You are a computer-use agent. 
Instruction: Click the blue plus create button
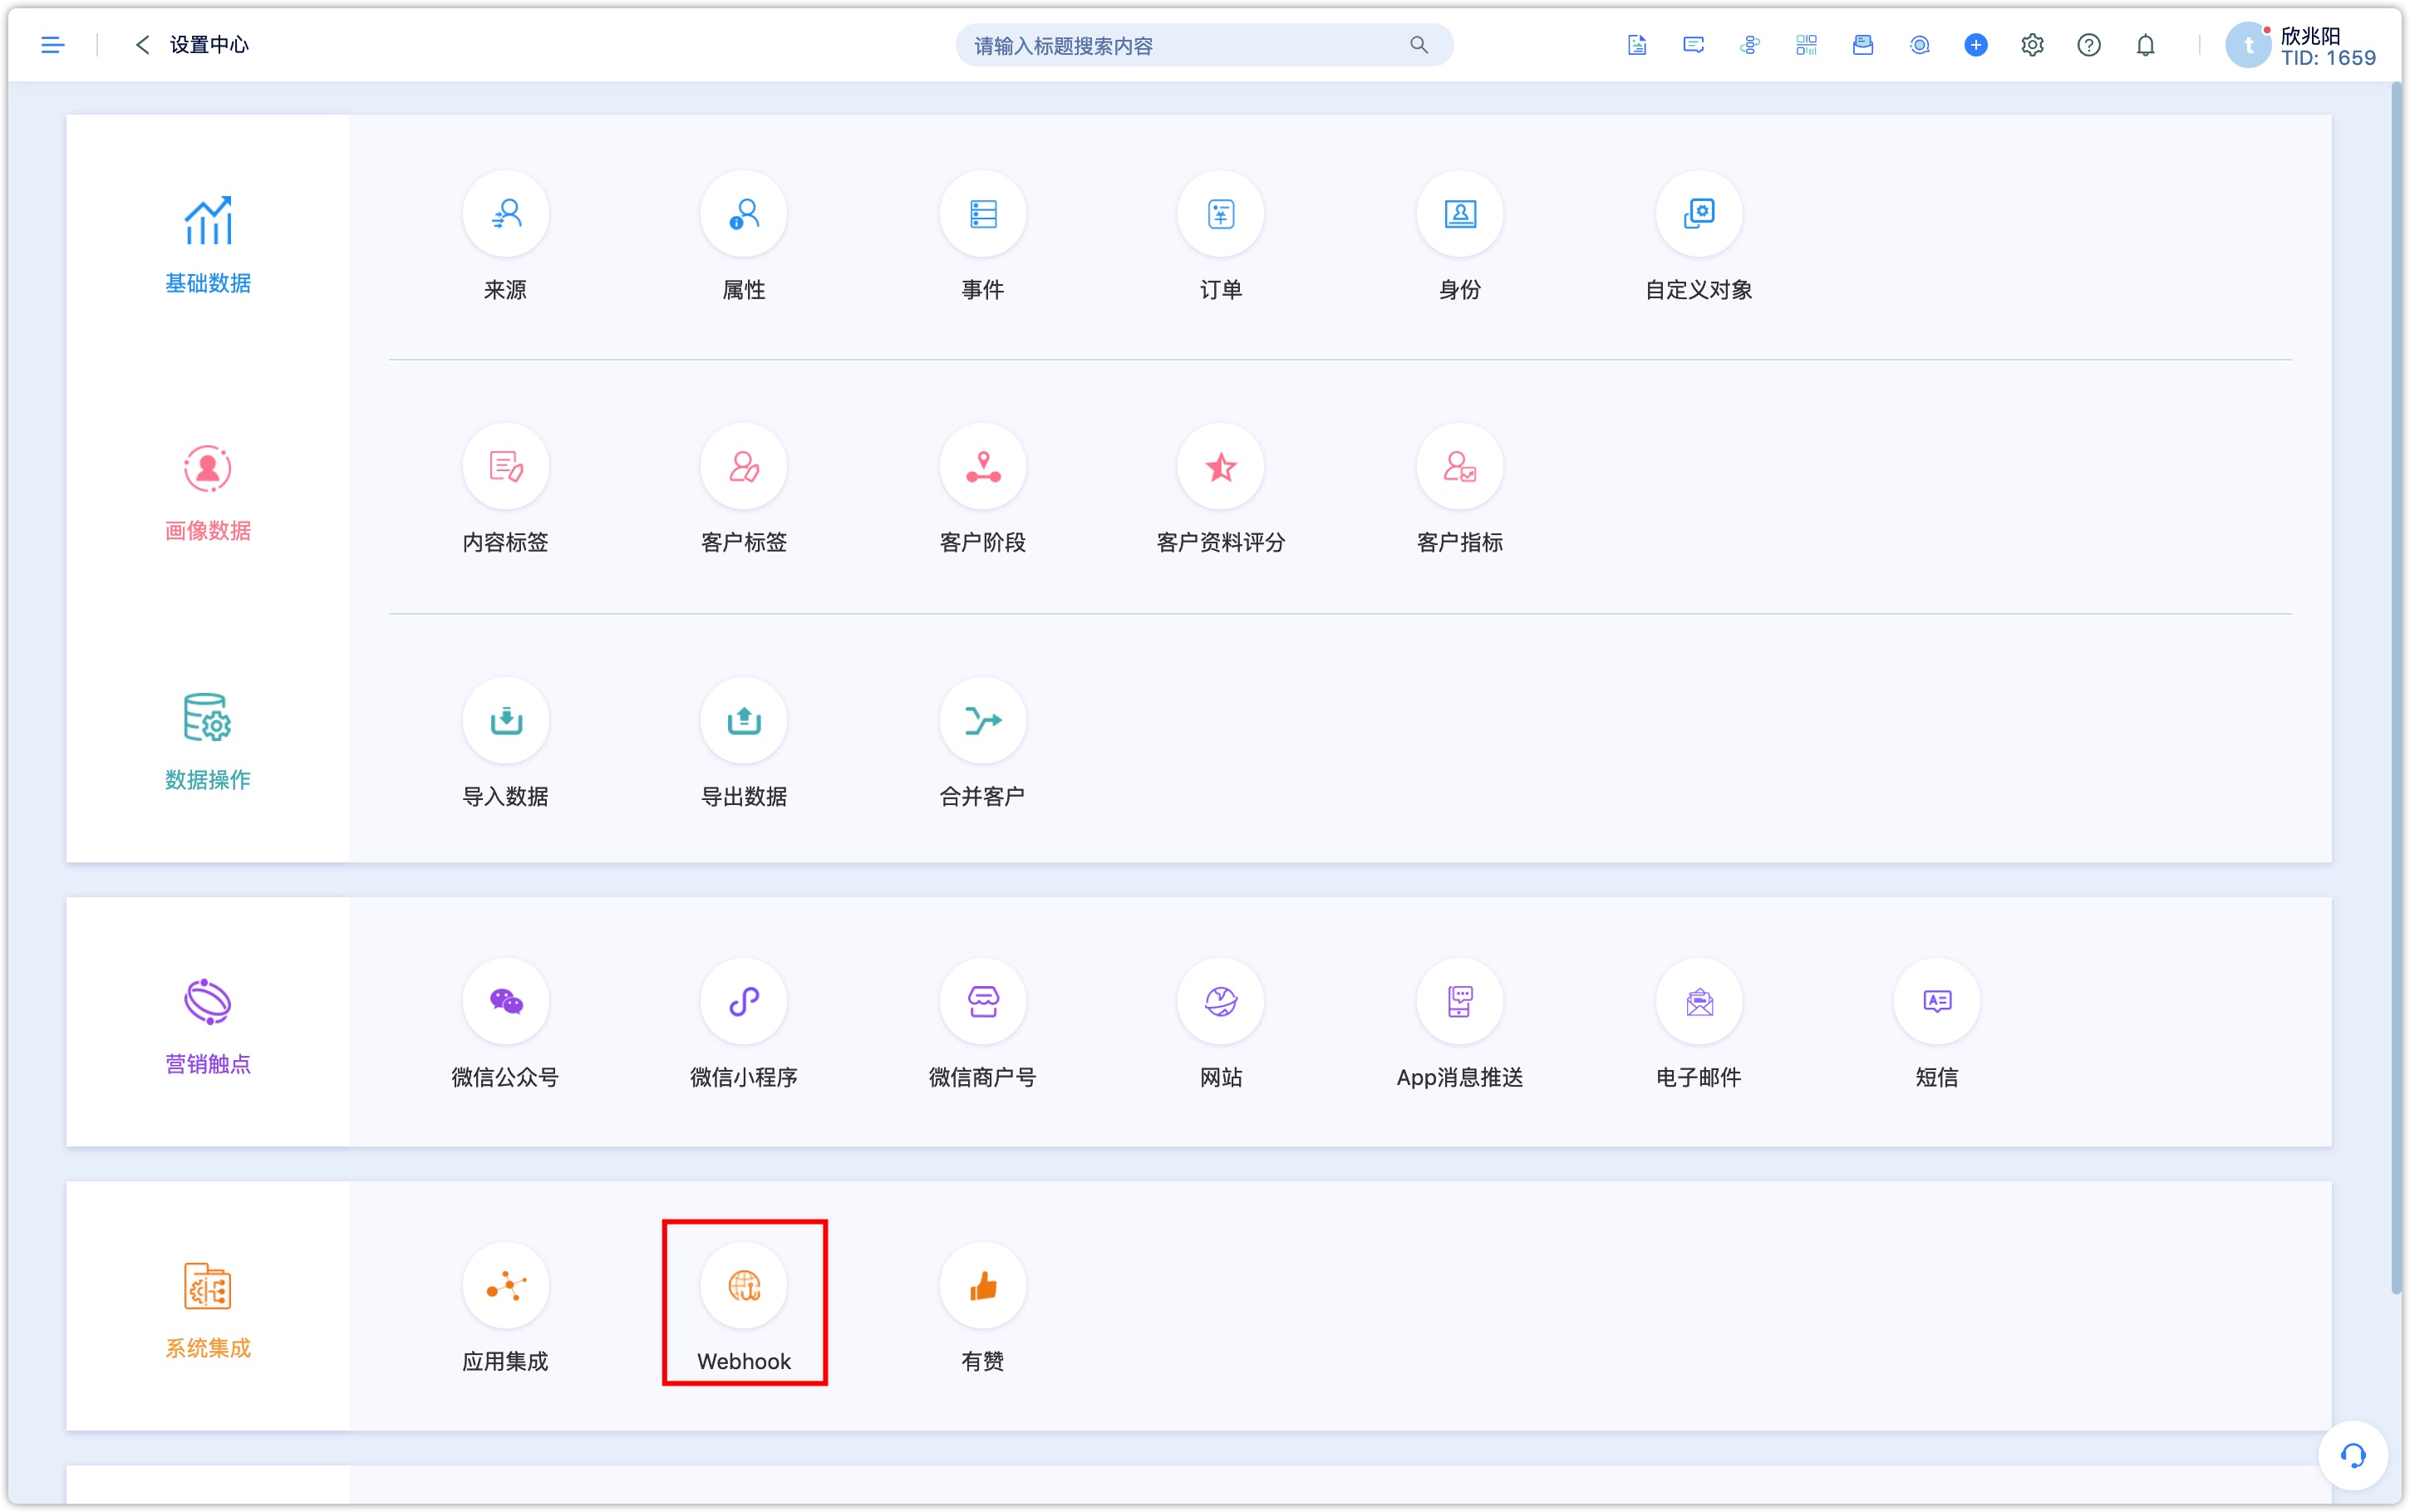tap(1976, 45)
